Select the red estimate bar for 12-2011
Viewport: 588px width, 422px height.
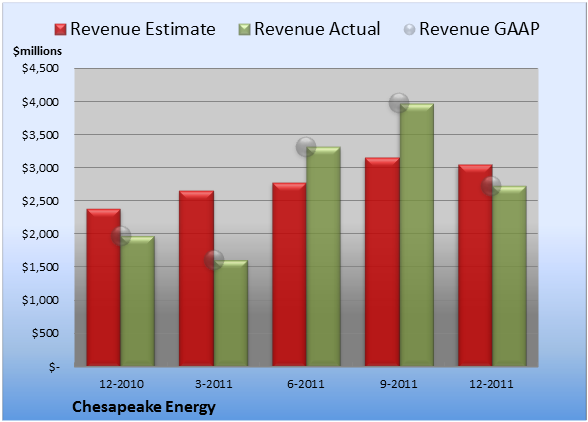(x=475, y=265)
